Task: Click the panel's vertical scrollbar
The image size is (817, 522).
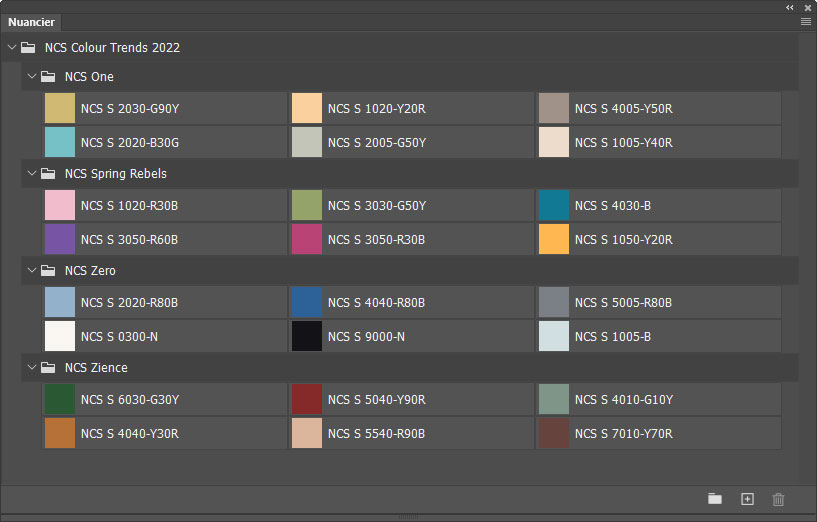Action: [807, 259]
